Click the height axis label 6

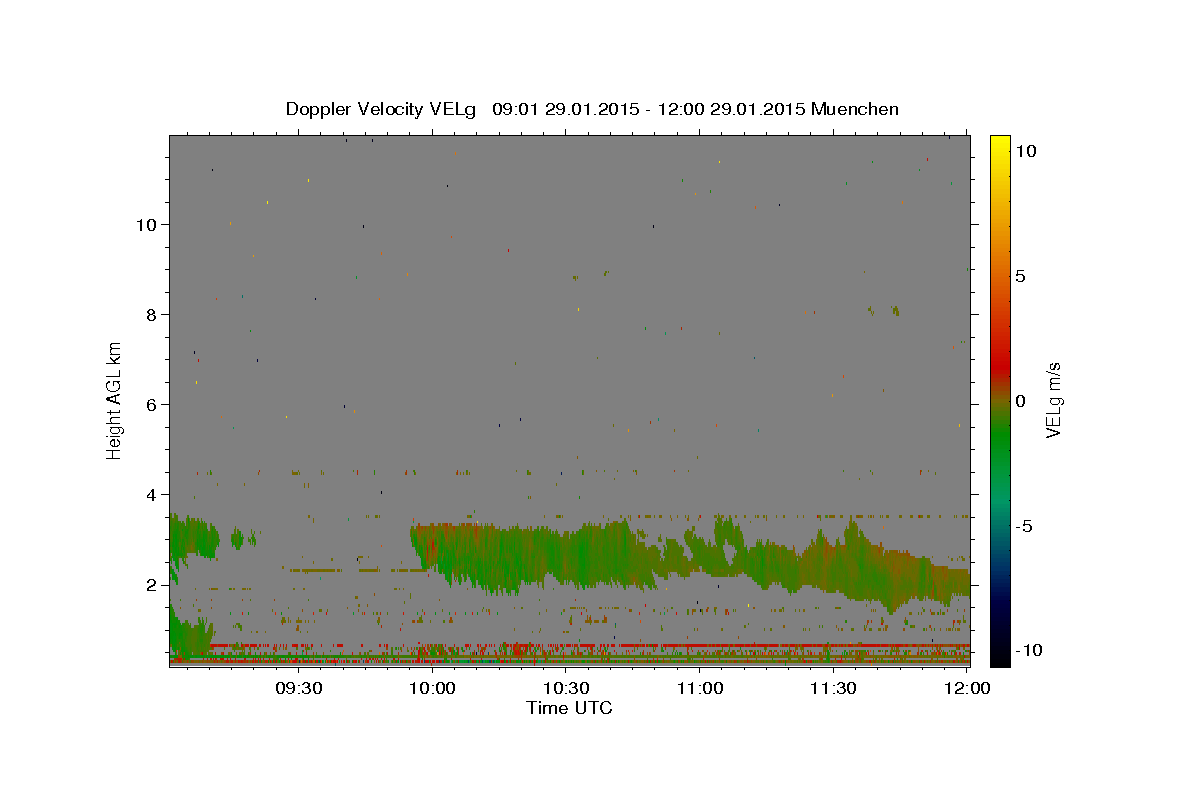pos(151,404)
